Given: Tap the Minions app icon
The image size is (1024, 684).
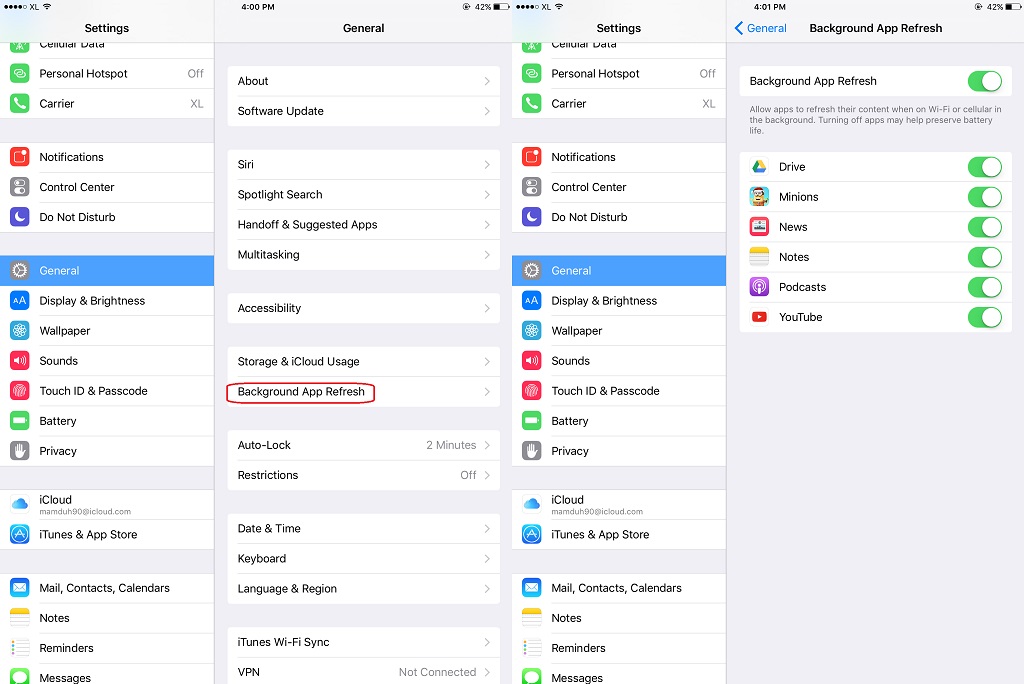Looking at the screenshot, I should click(759, 197).
